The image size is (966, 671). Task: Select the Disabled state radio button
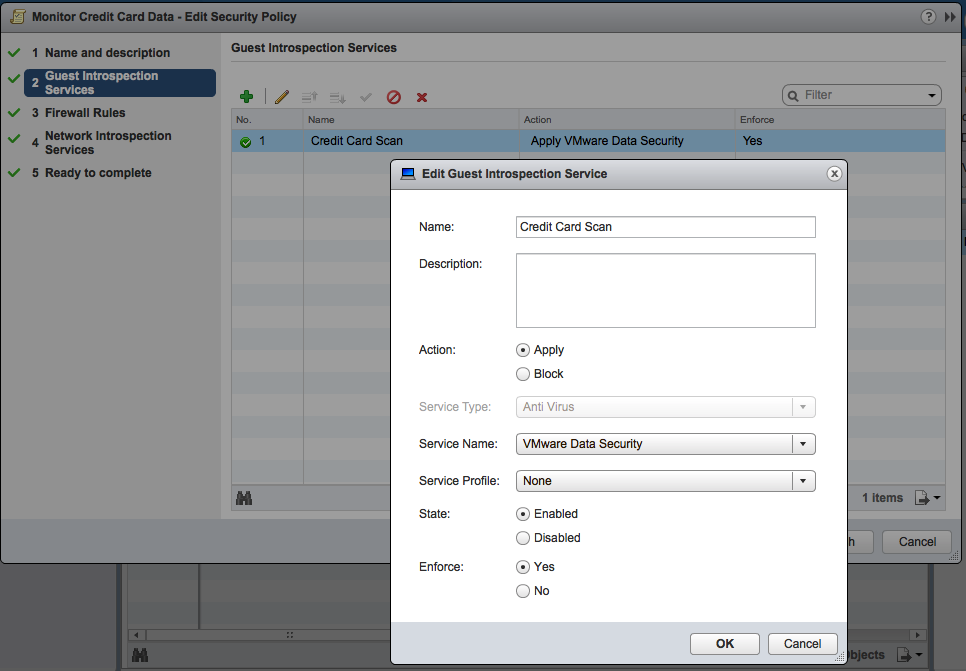[522, 538]
